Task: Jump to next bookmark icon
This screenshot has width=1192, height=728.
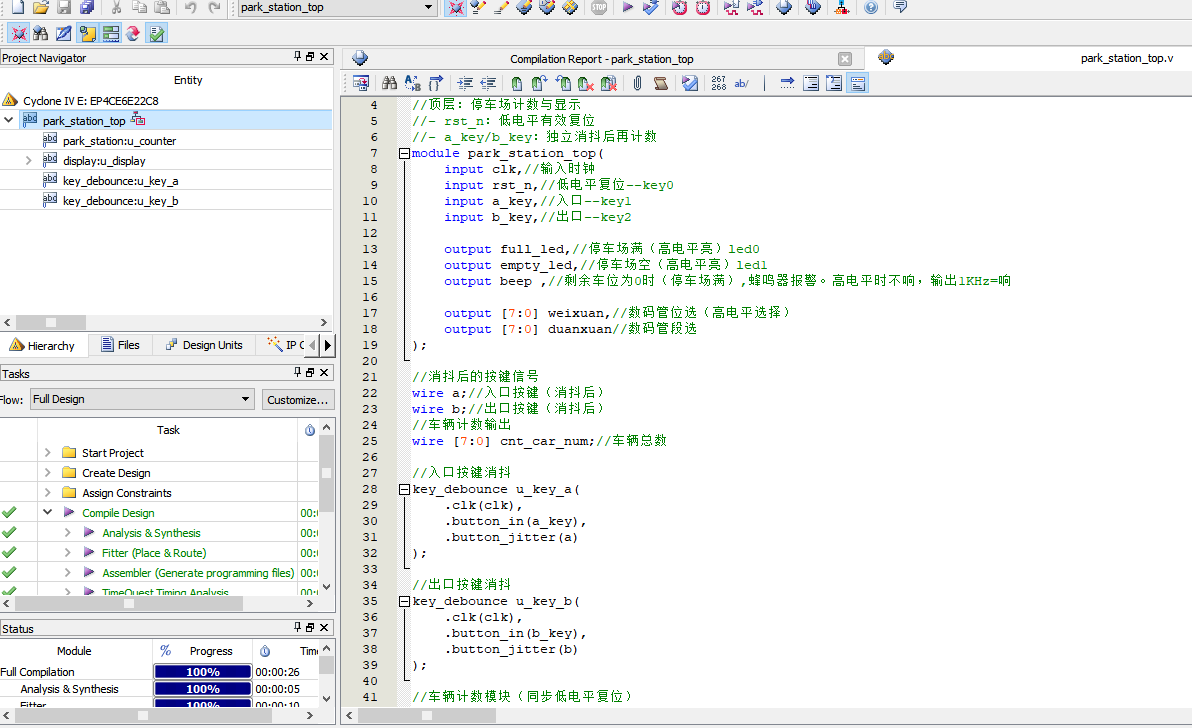Action: pyautogui.click(x=540, y=84)
